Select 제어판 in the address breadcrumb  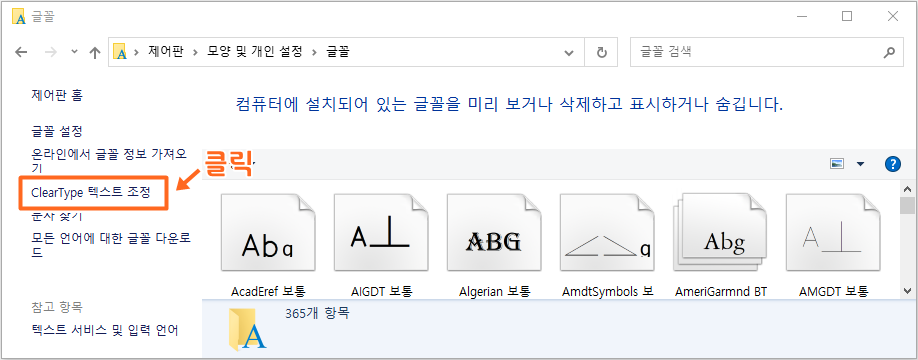[x=166, y=52]
